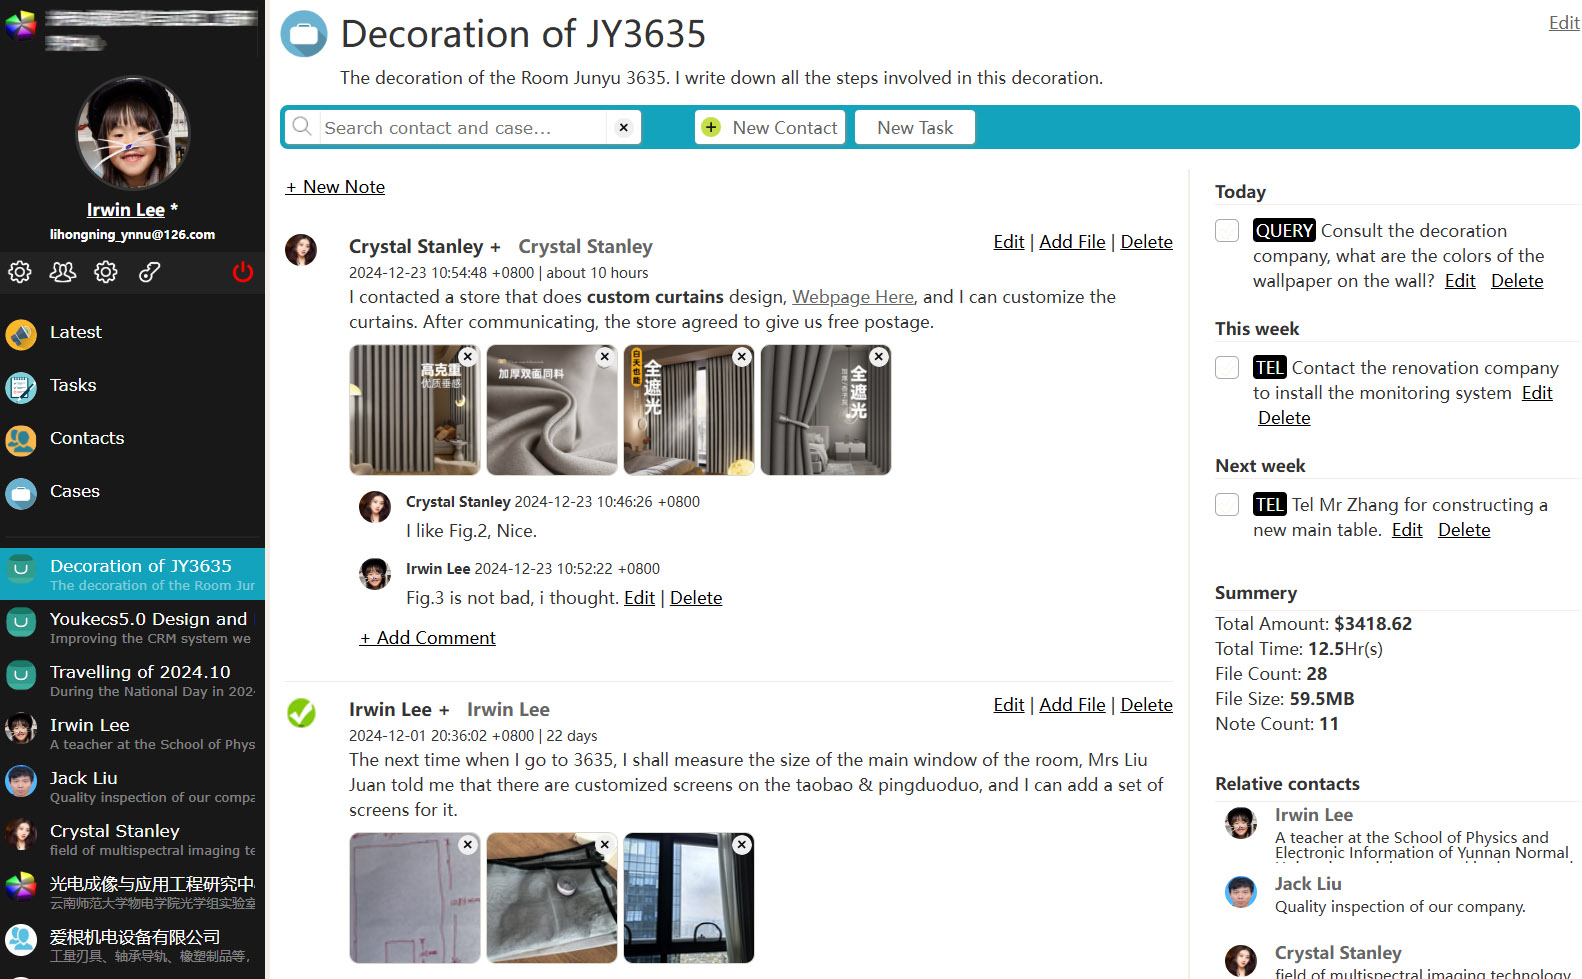The width and height of the screenshot is (1582, 979).
Task: Click the case icon beside page title
Action: [x=304, y=34]
